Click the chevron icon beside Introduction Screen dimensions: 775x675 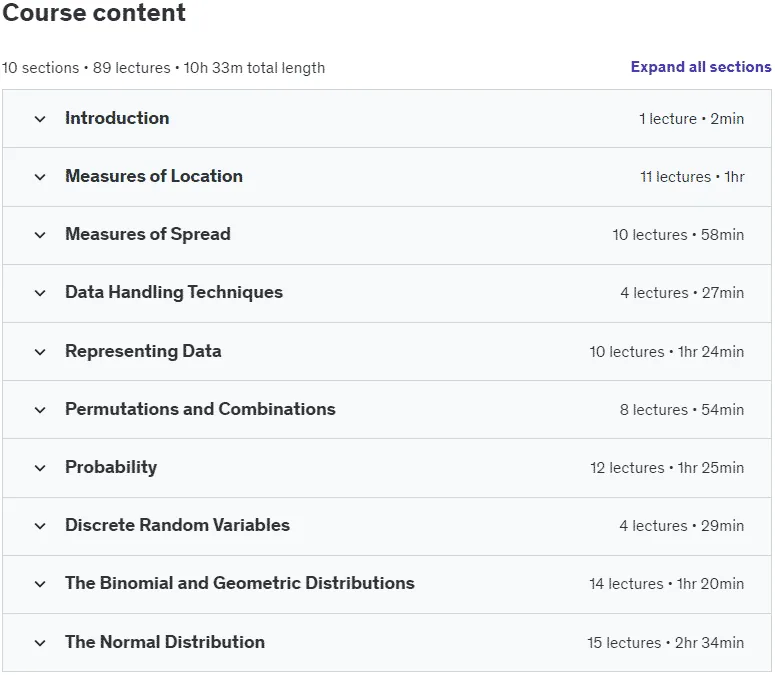pyautogui.click(x=40, y=119)
